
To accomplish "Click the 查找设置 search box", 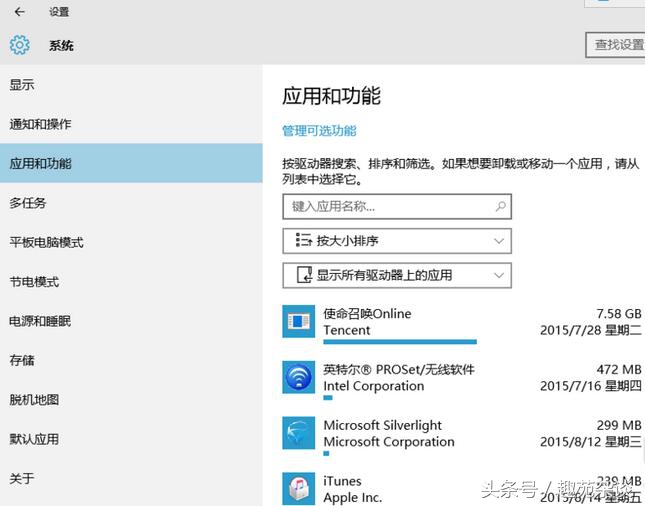I will point(615,44).
